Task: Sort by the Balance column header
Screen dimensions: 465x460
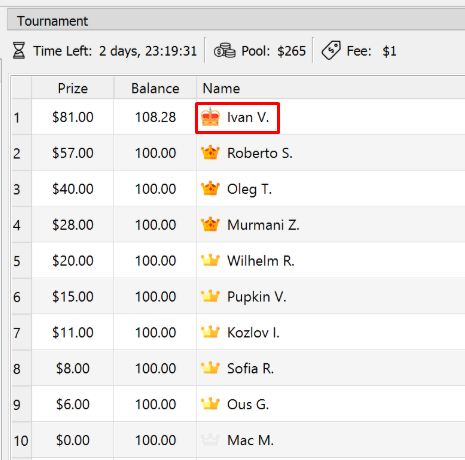Action: click(x=155, y=88)
